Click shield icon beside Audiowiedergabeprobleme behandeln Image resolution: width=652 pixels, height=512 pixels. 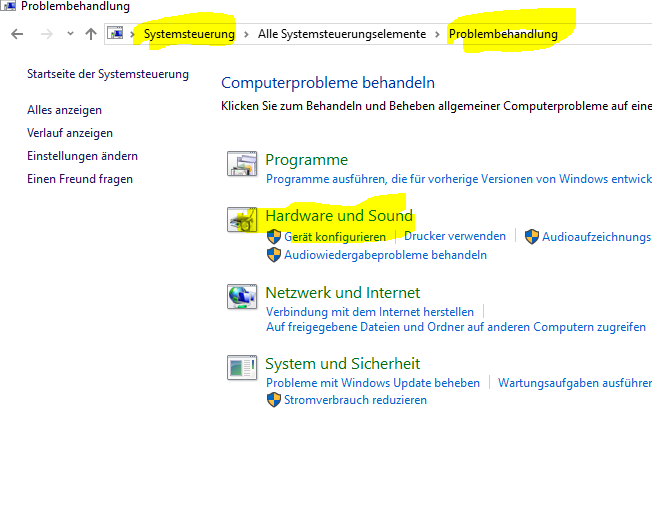coord(274,255)
